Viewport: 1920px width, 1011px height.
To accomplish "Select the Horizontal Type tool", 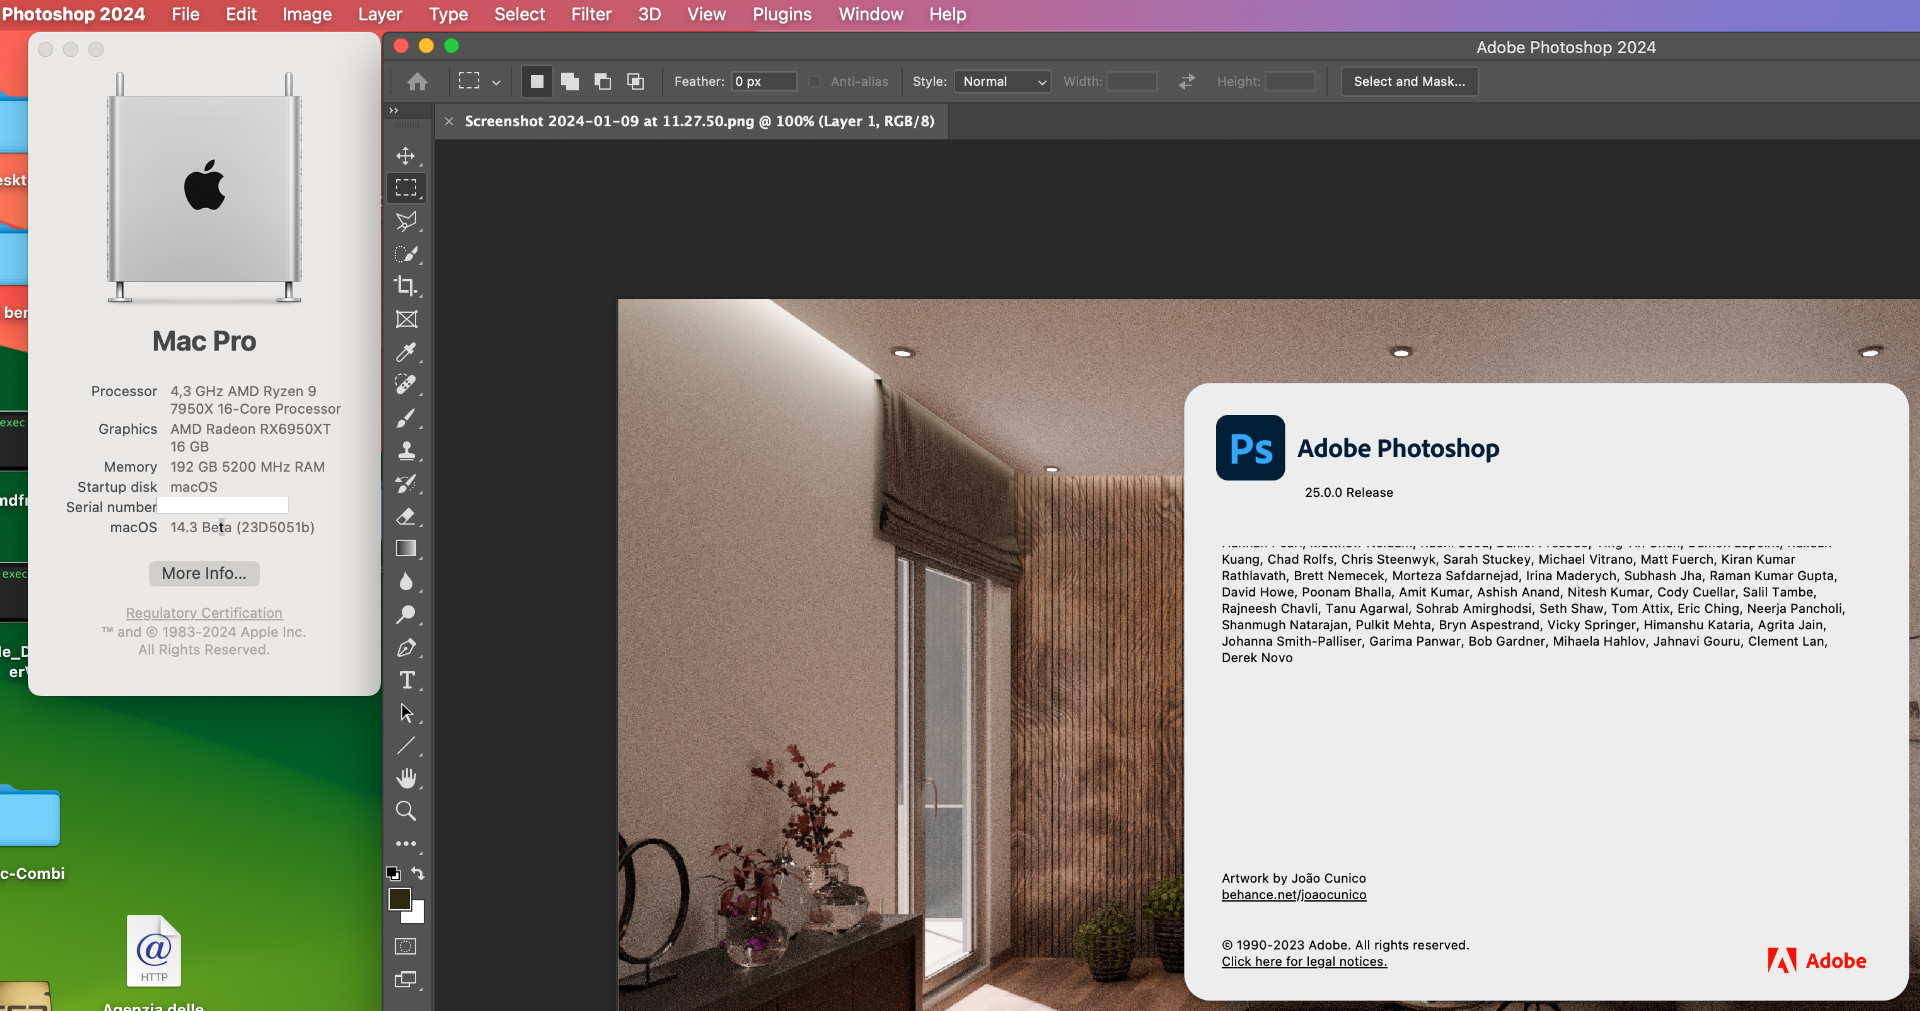I will [406, 680].
